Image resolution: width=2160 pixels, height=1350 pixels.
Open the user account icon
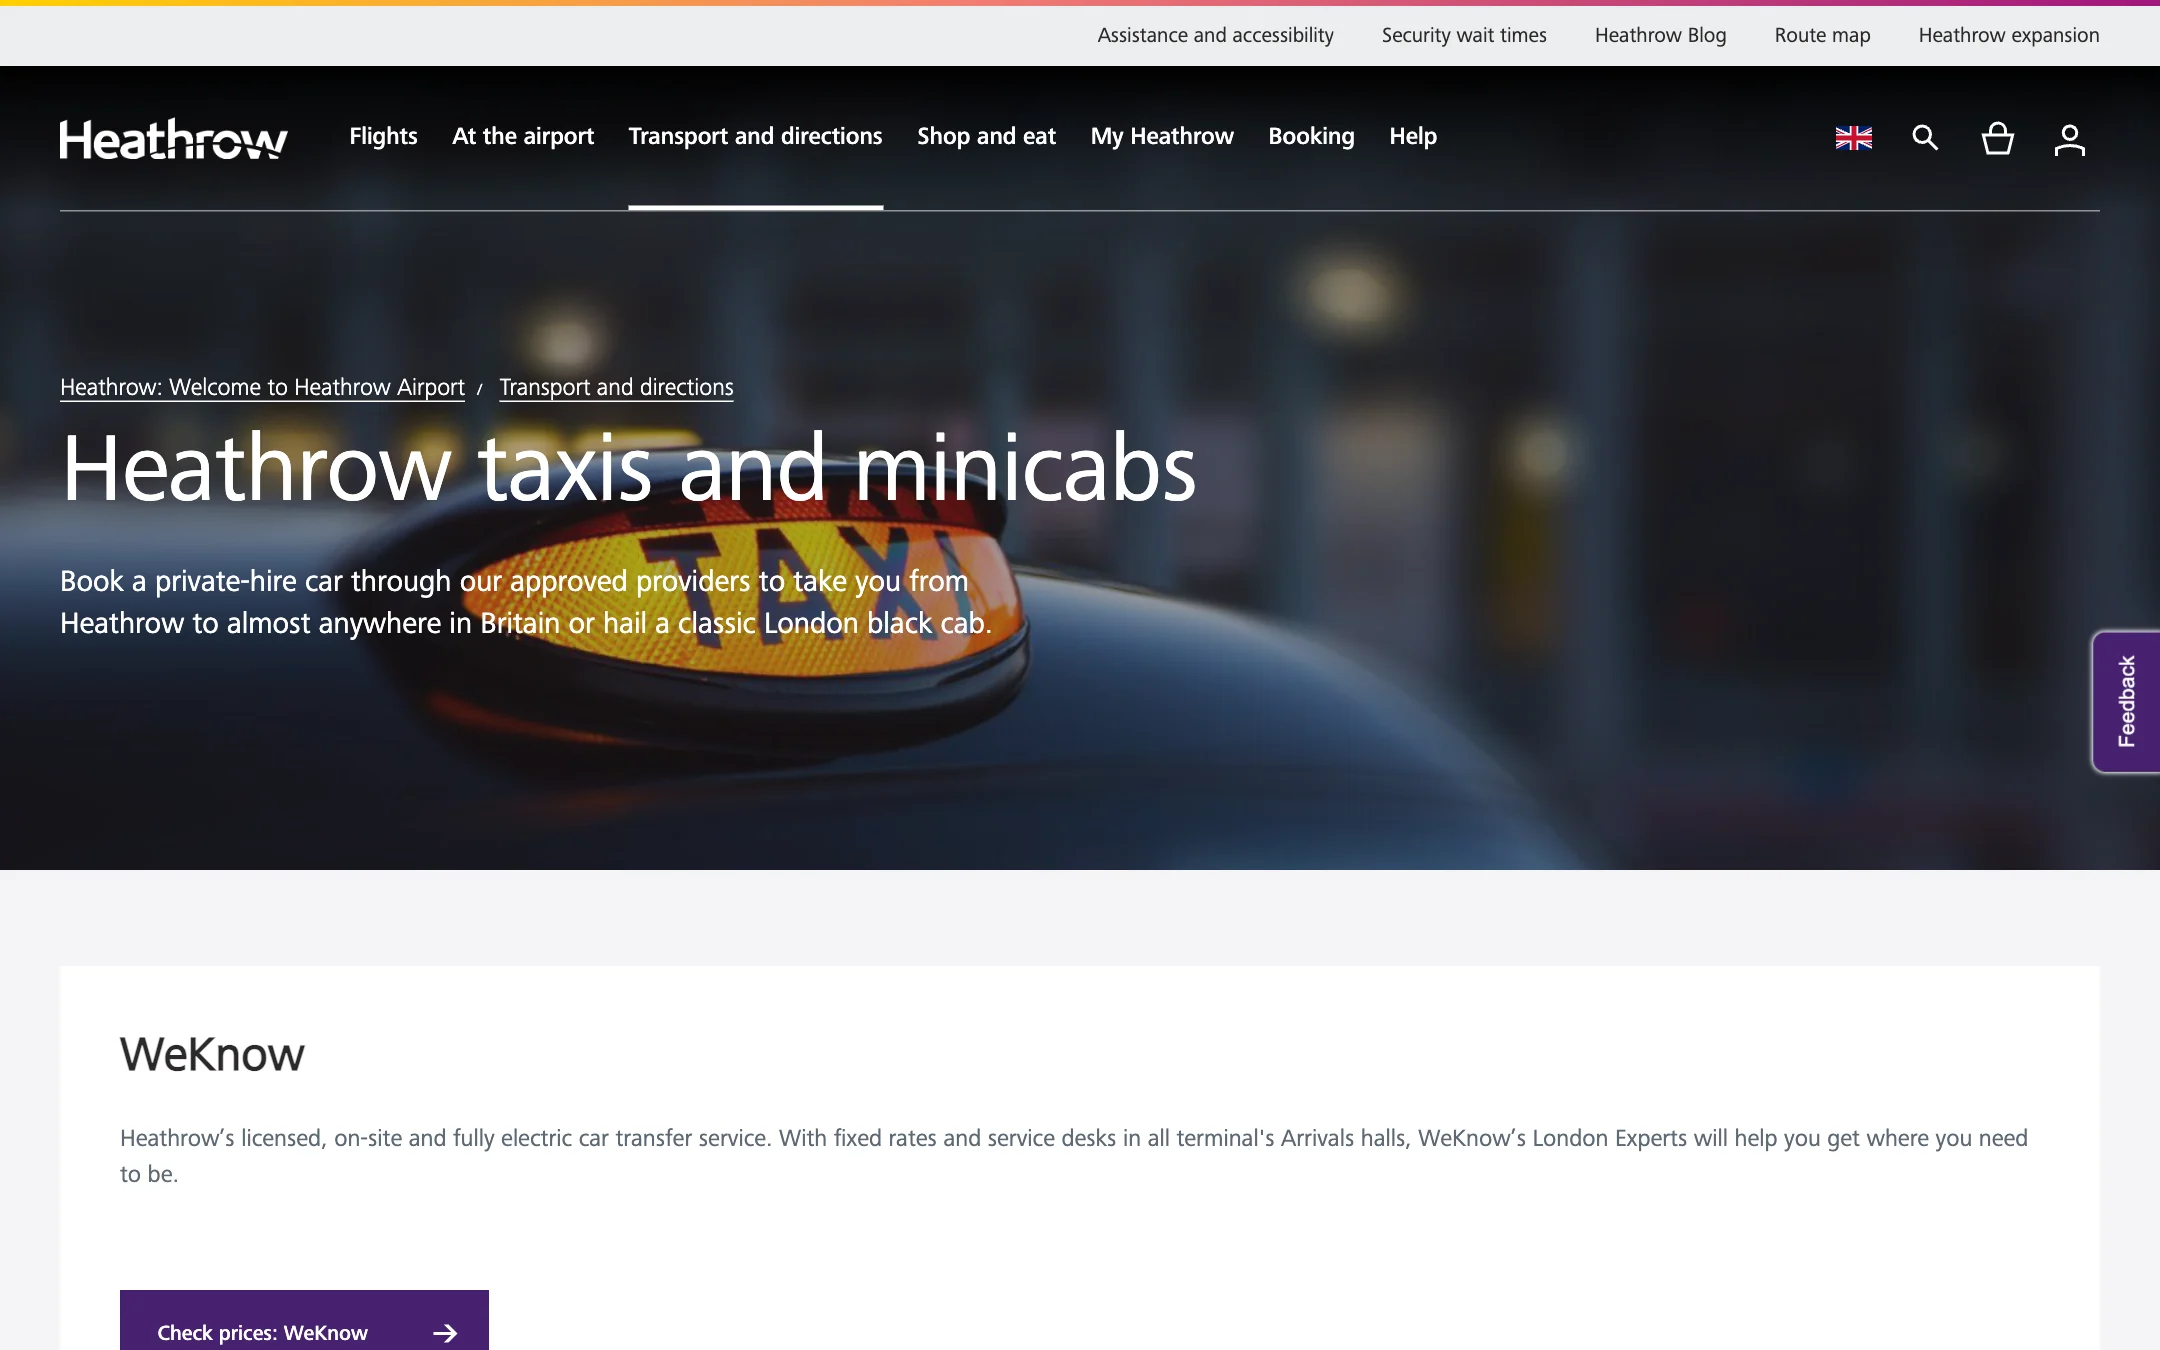[2069, 139]
